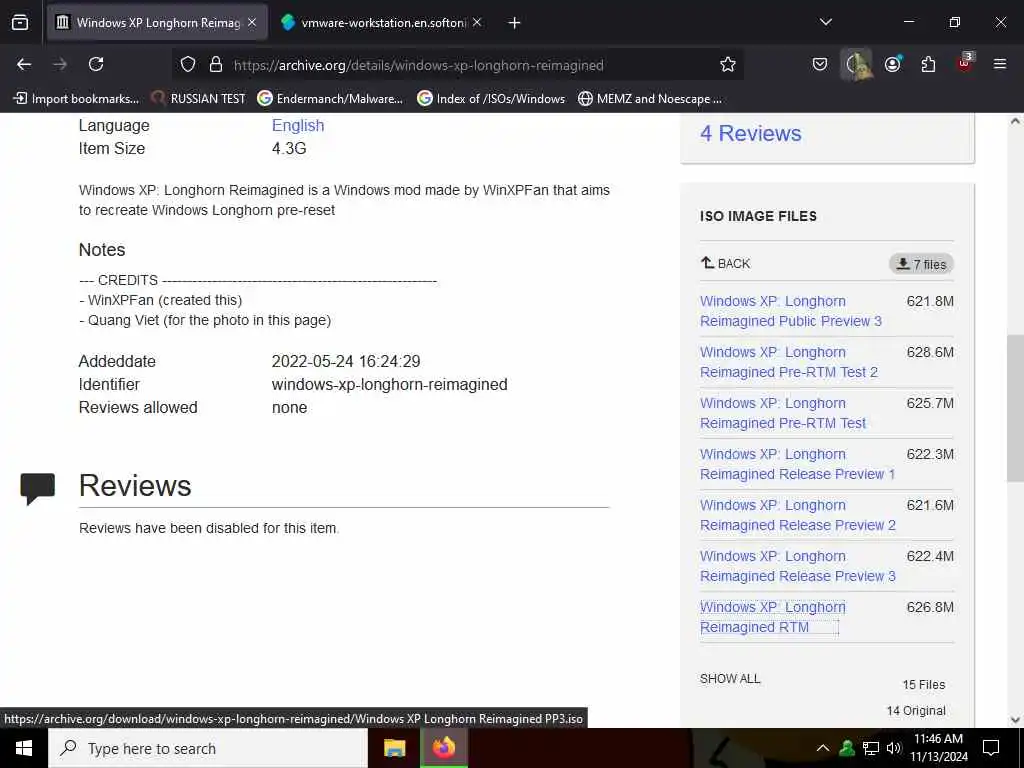The height and width of the screenshot is (768, 1024).
Task: Open File Explorer from the taskbar
Action: click(394, 748)
